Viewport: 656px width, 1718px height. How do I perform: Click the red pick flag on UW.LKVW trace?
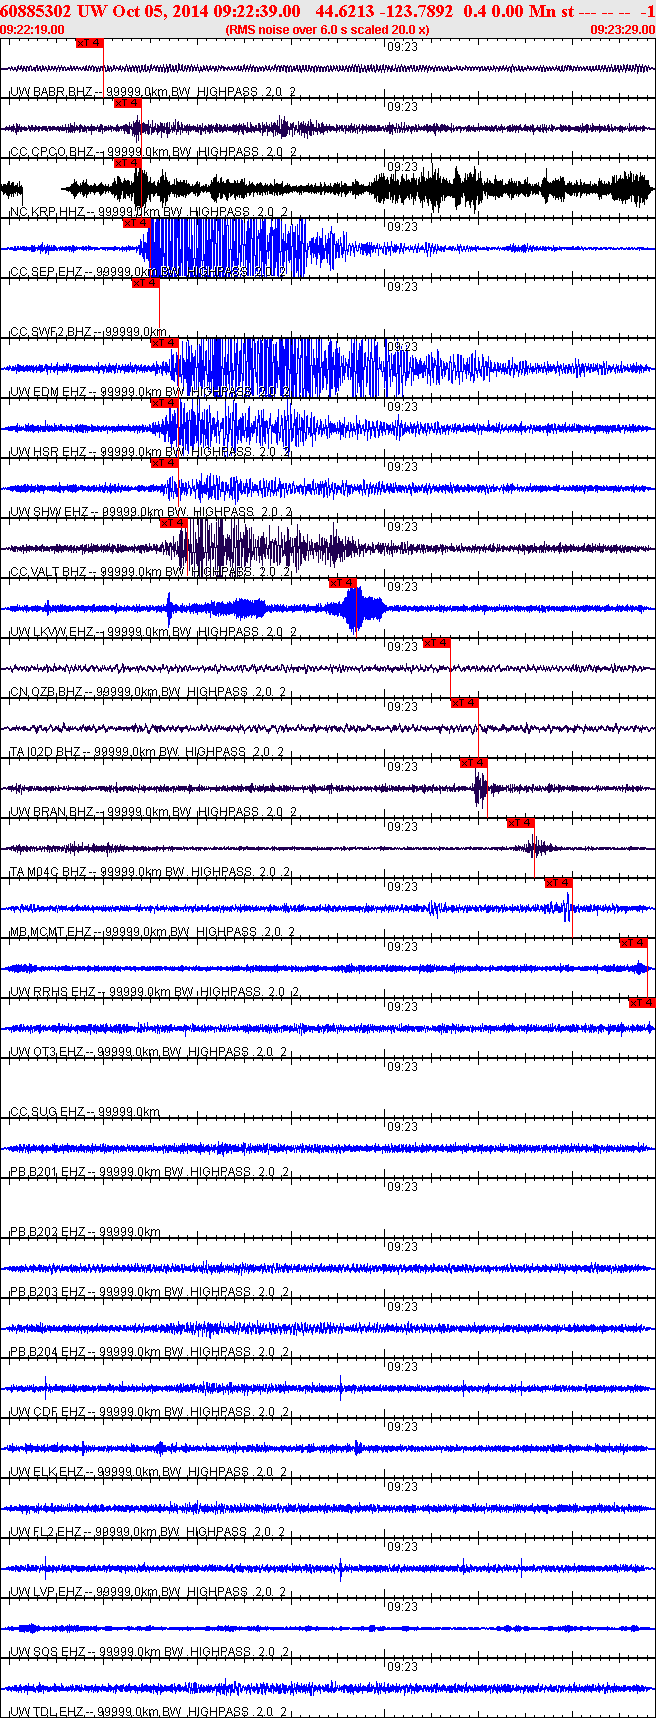tap(343, 583)
